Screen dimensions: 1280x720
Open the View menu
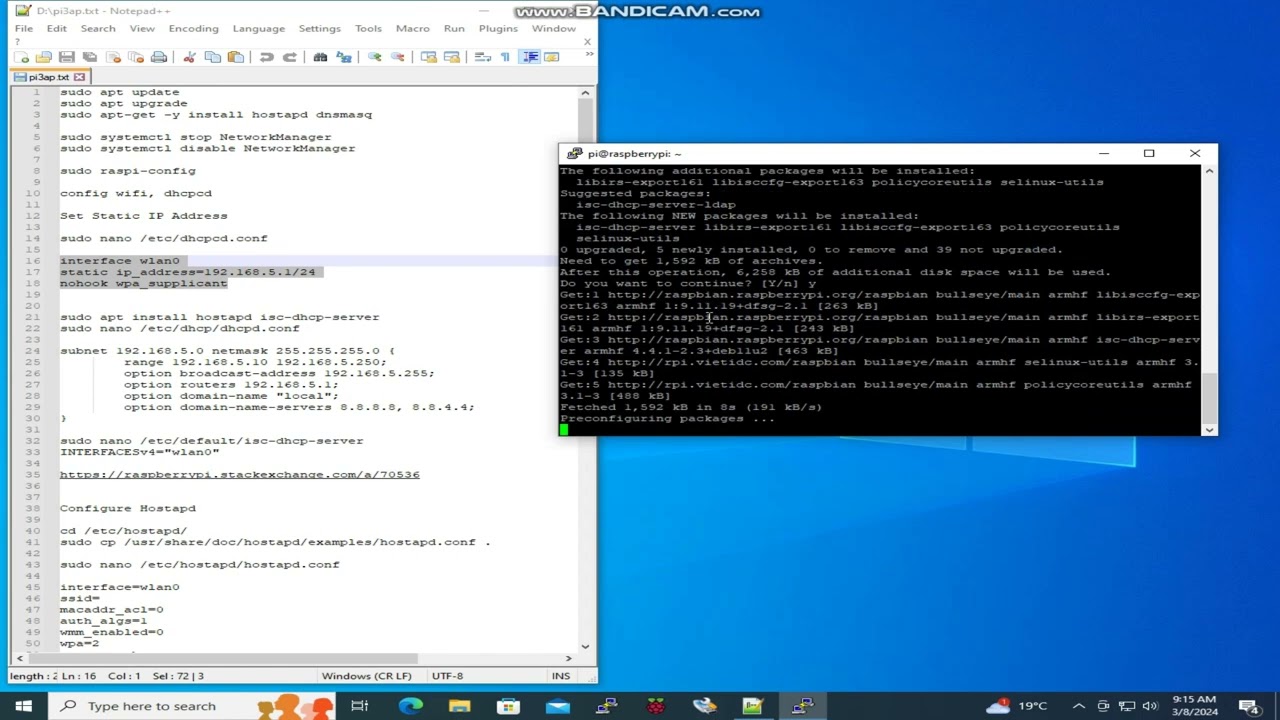click(x=142, y=28)
